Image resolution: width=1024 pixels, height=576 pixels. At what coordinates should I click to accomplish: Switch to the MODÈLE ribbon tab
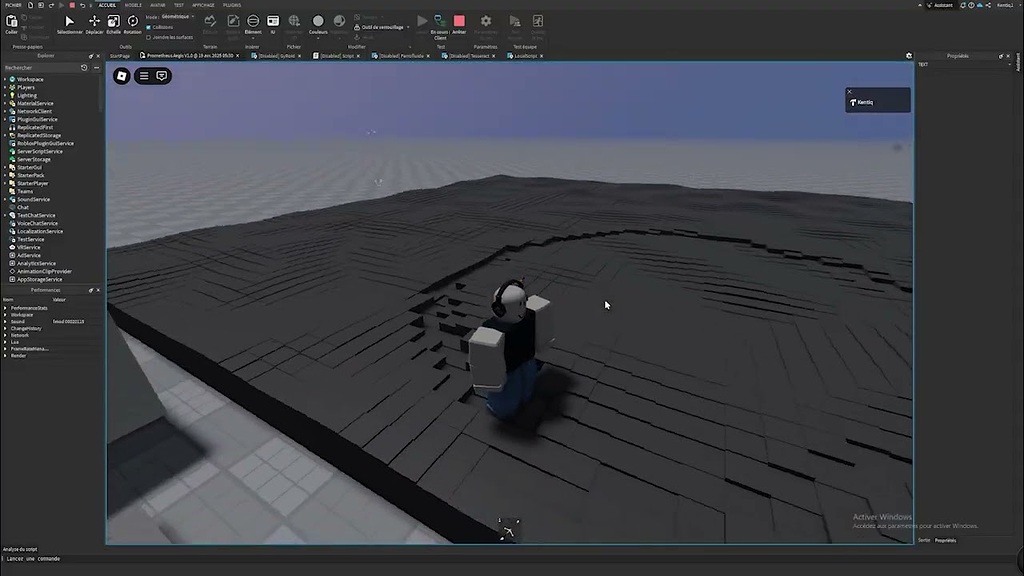point(134,5)
